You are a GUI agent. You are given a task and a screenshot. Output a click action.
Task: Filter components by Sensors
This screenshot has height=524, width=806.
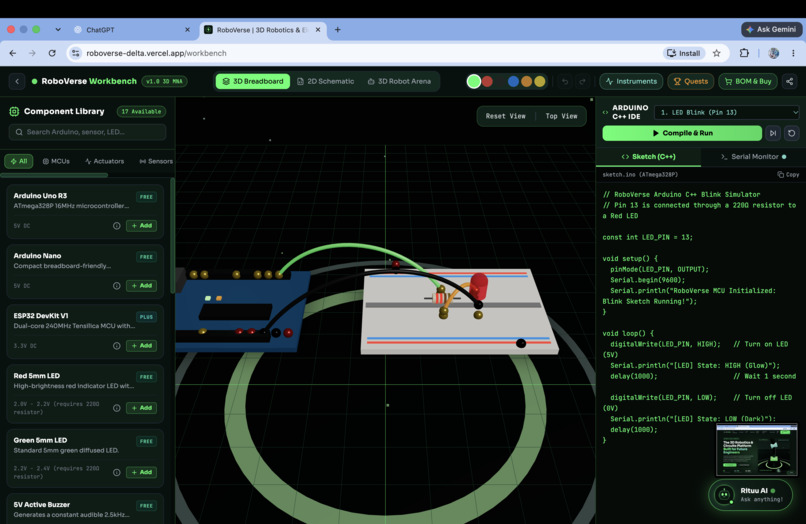click(x=156, y=161)
